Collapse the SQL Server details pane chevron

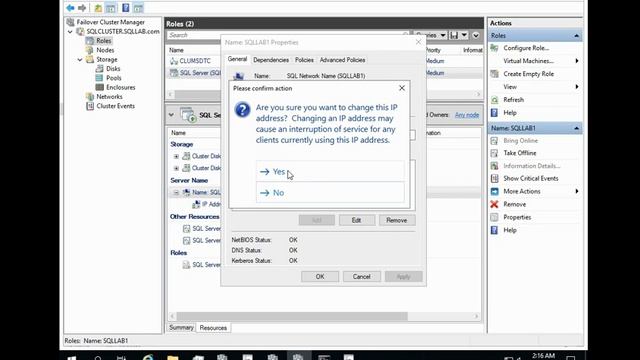click(171, 115)
